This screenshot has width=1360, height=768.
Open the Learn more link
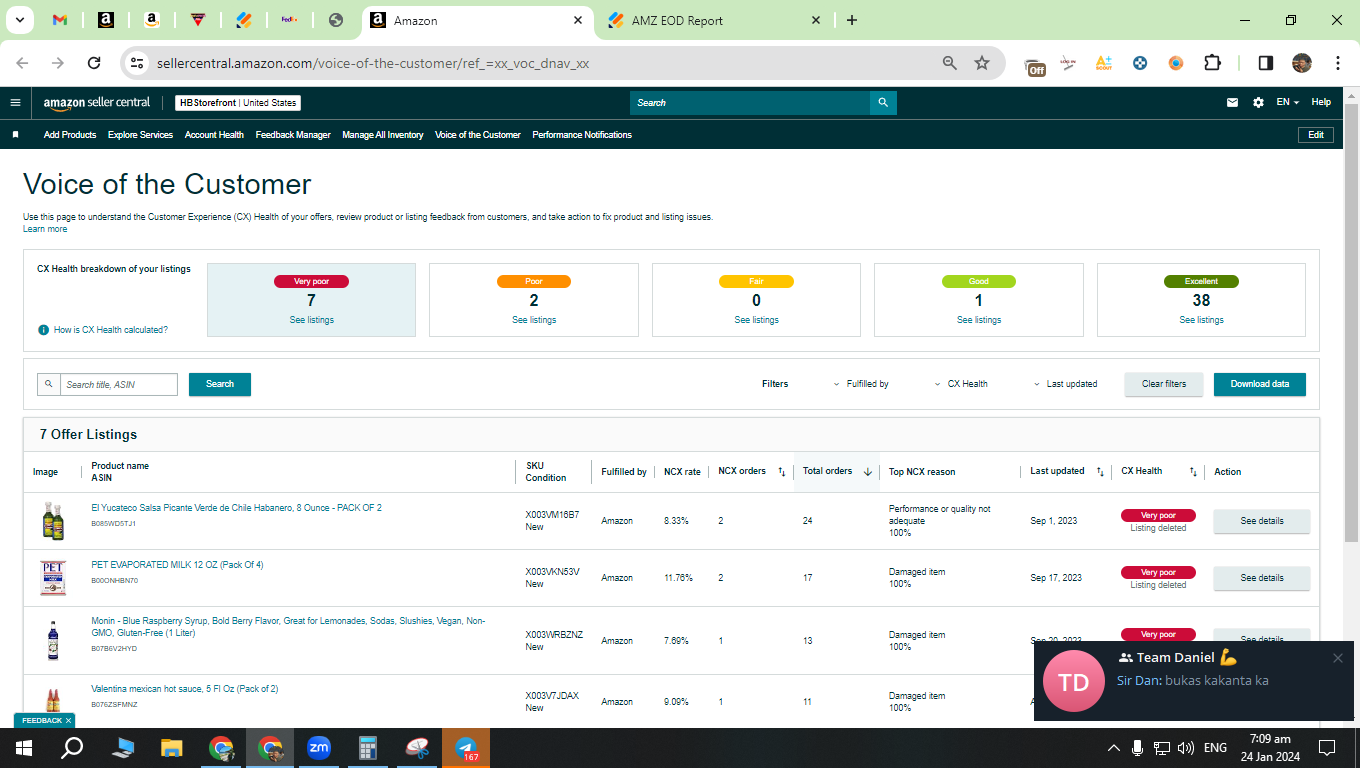[x=45, y=229]
